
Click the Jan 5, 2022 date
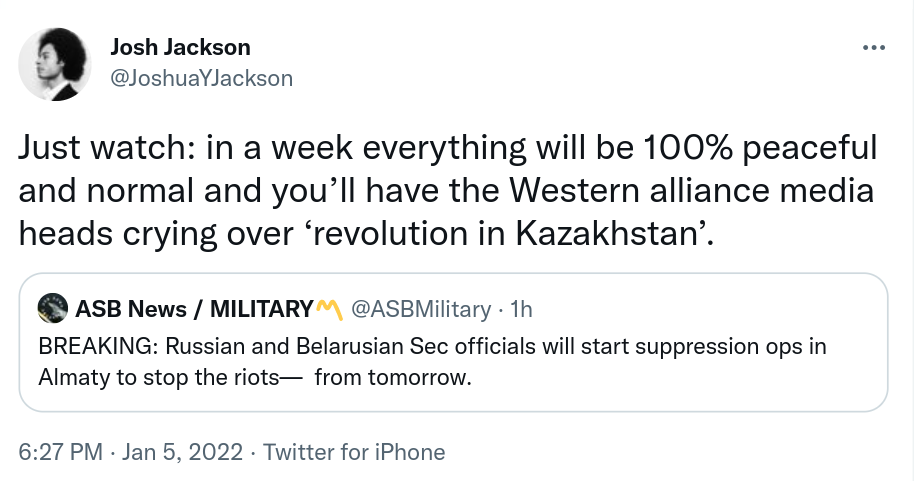tap(182, 452)
